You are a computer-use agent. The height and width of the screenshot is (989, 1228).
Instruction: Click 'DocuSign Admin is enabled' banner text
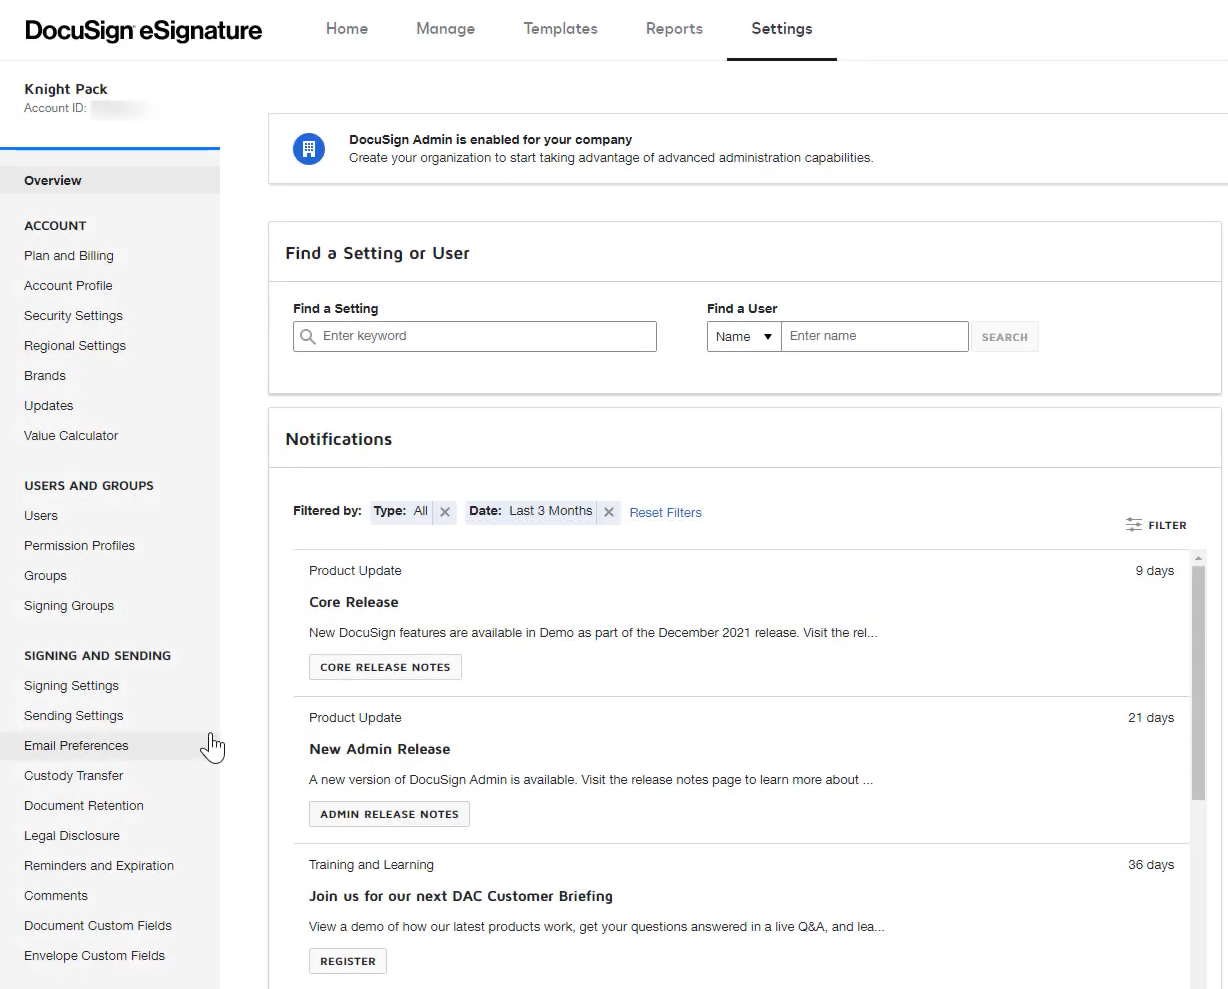coord(491,140)
